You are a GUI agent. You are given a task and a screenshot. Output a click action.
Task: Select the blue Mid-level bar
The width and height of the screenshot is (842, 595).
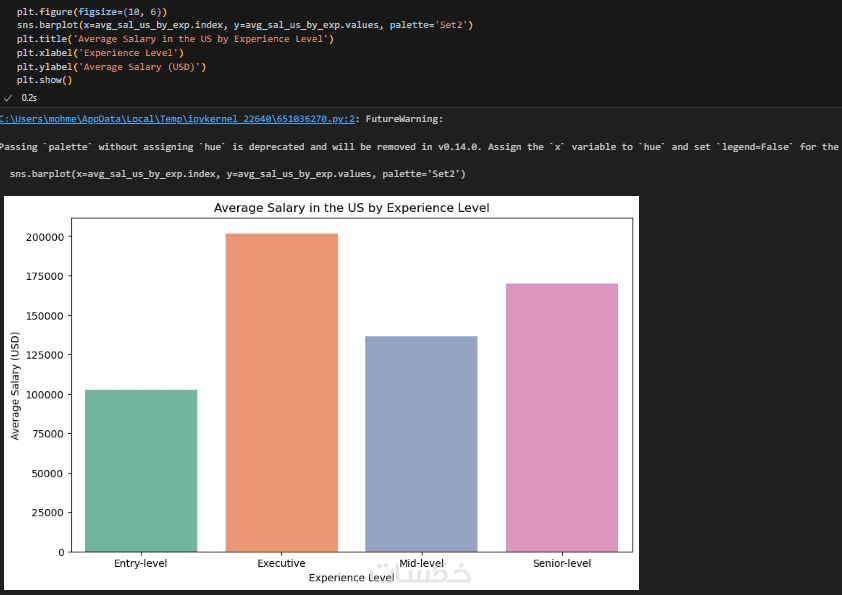(421, 443)
